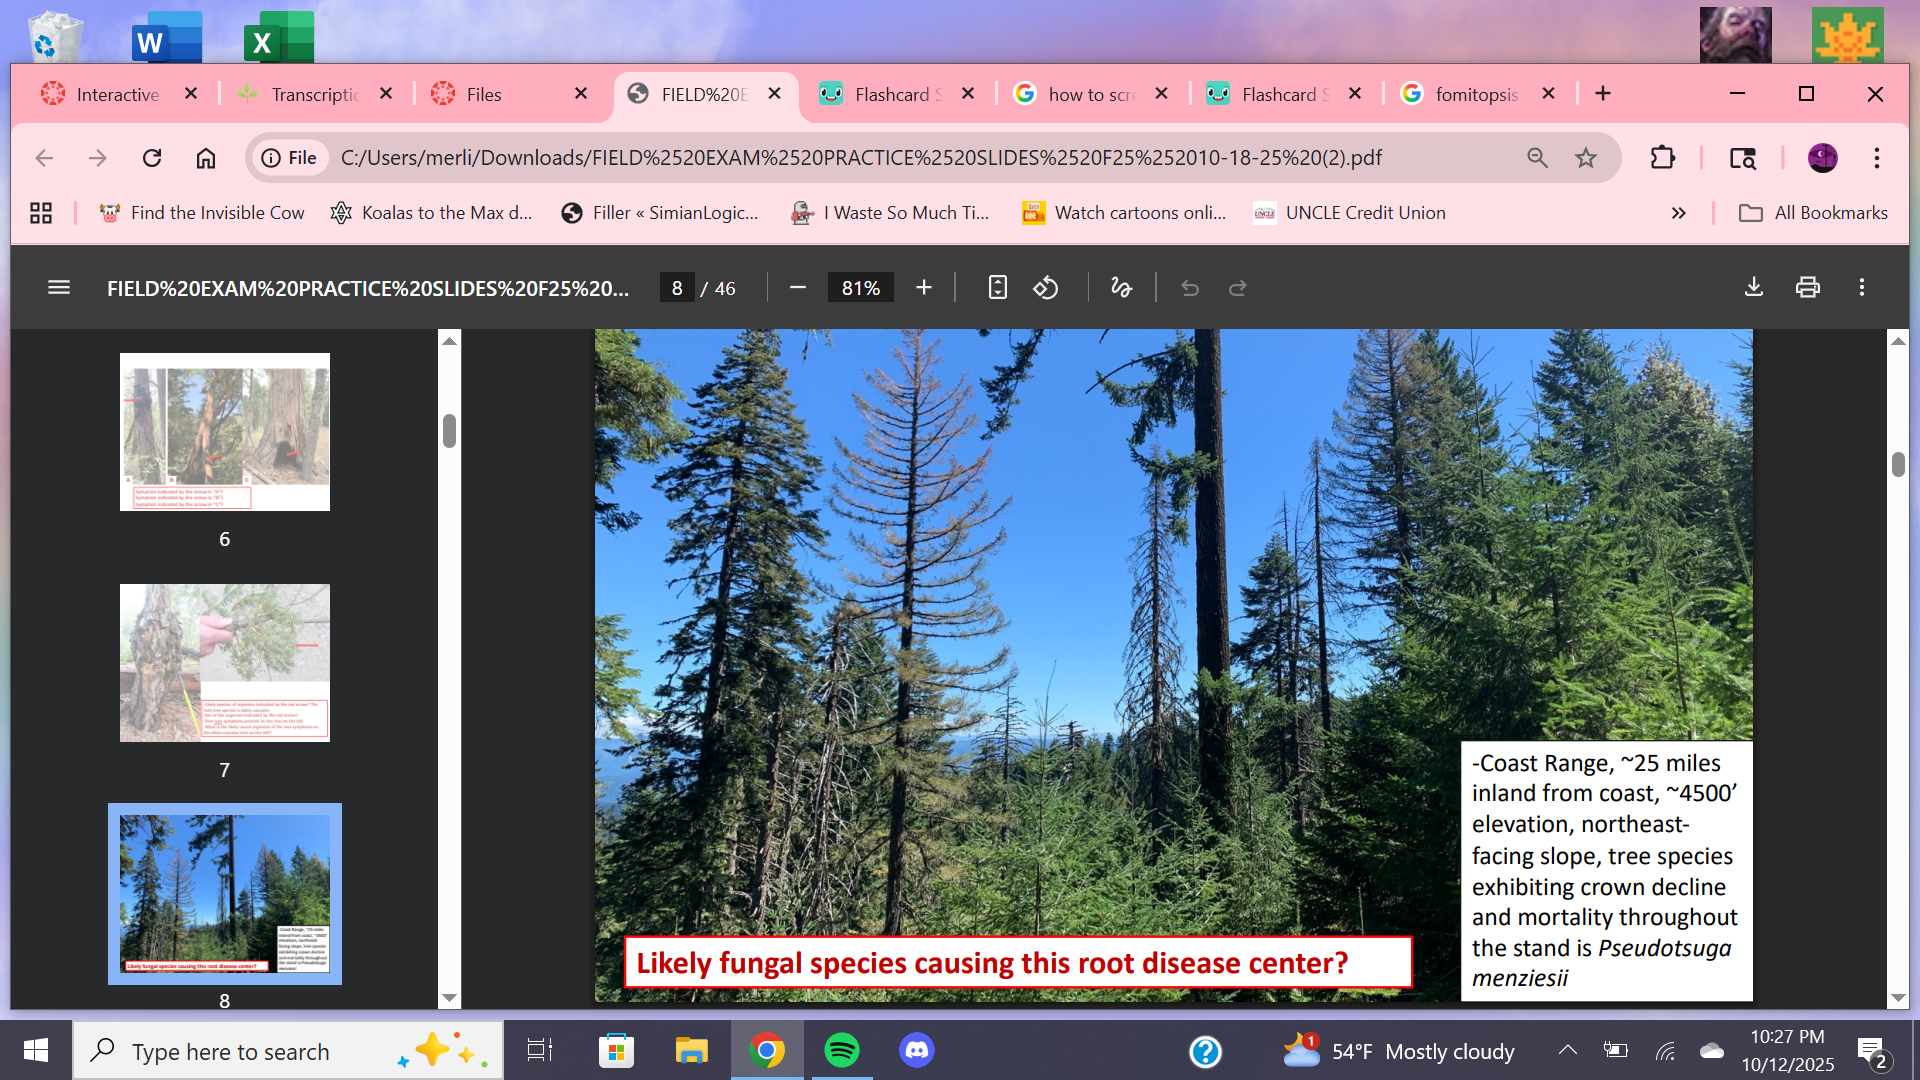Select the page 6 thumbnail
The image size is (1920, 1080).
point(225,432)
